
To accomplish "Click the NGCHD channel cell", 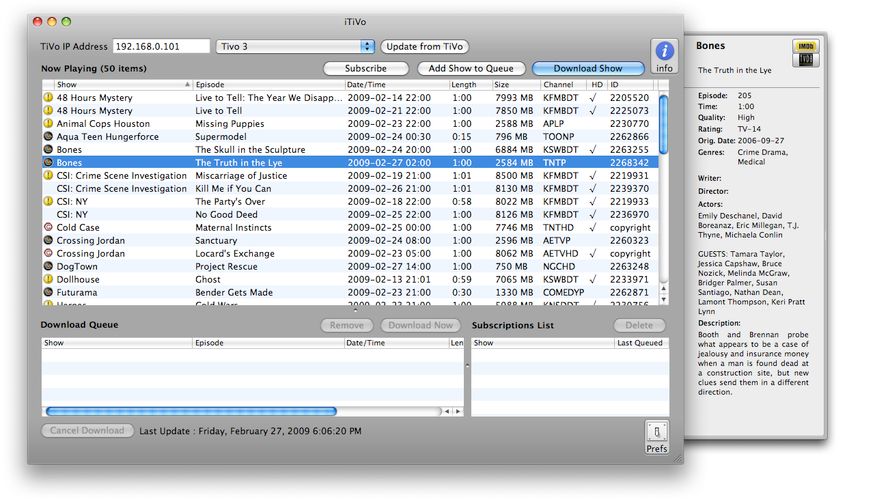I will (558, 266).
